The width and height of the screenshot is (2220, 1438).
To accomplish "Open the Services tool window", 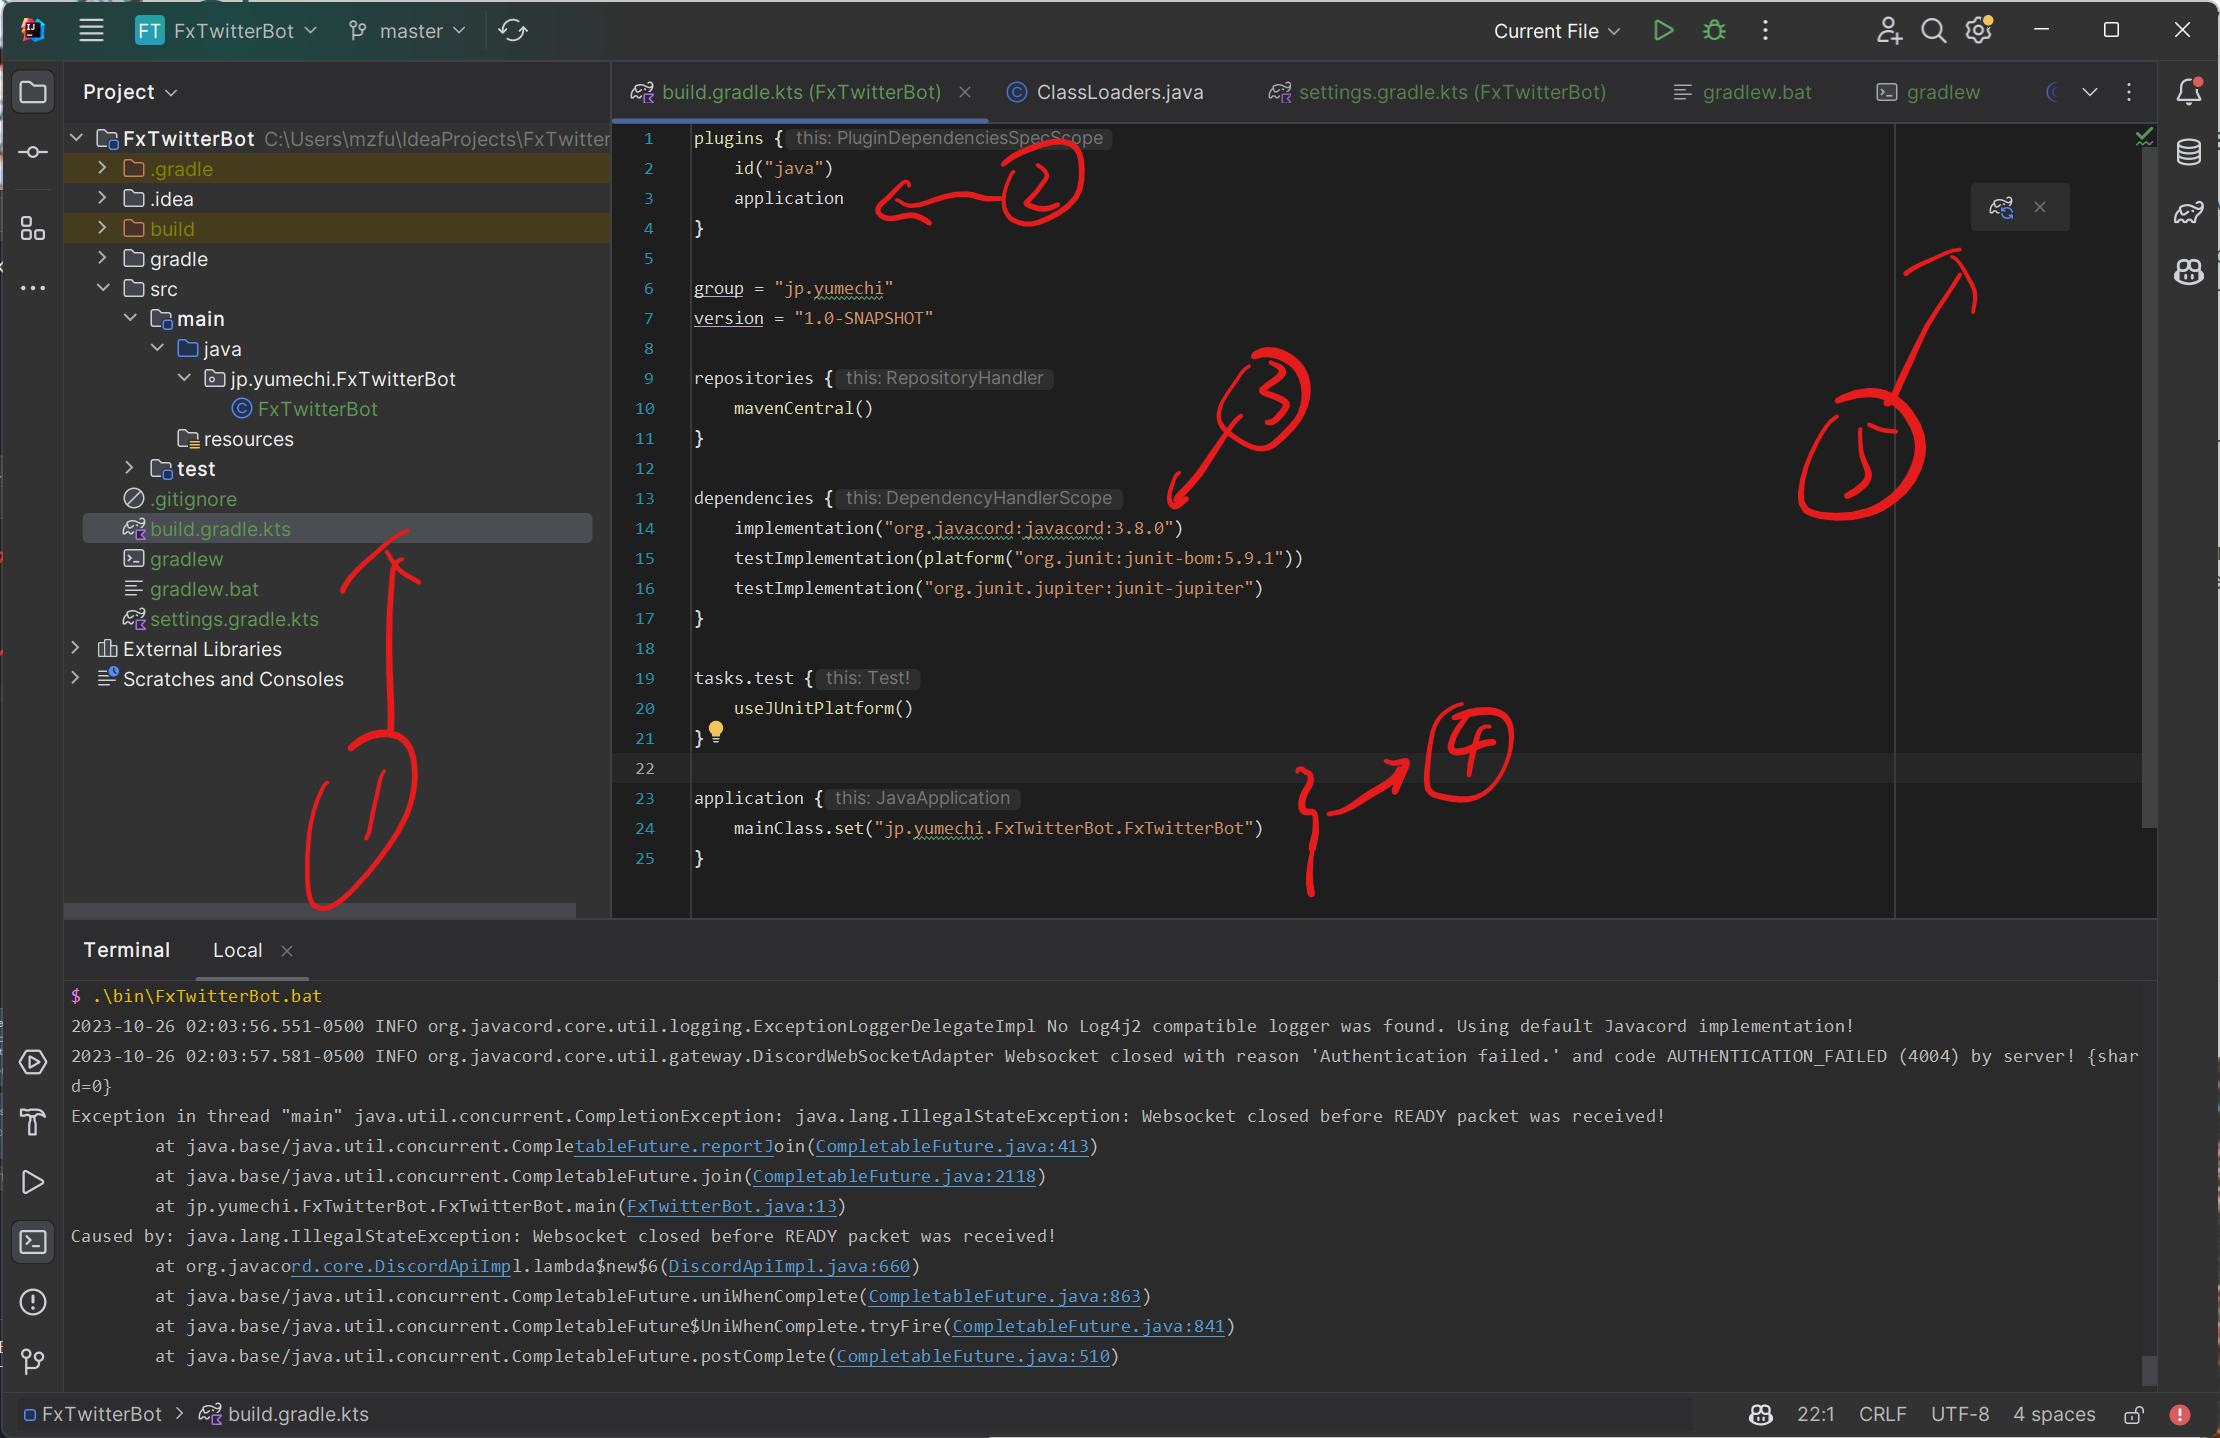I will point(33,1062).
